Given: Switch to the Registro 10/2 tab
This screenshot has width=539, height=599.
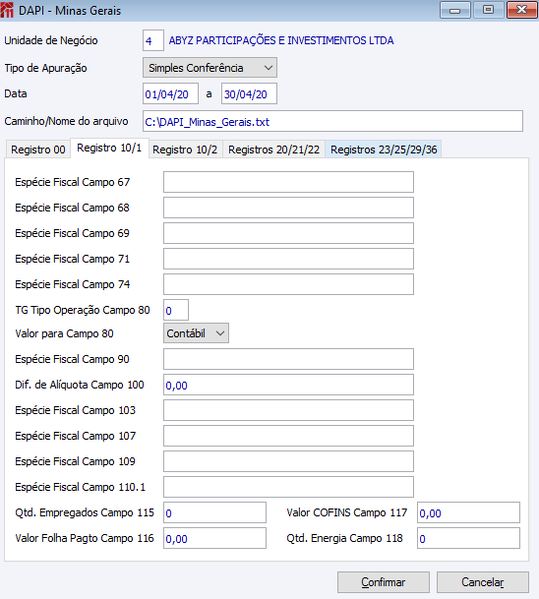Looking at the screenshot, I should pyautogui.click(x=185, y=149).
